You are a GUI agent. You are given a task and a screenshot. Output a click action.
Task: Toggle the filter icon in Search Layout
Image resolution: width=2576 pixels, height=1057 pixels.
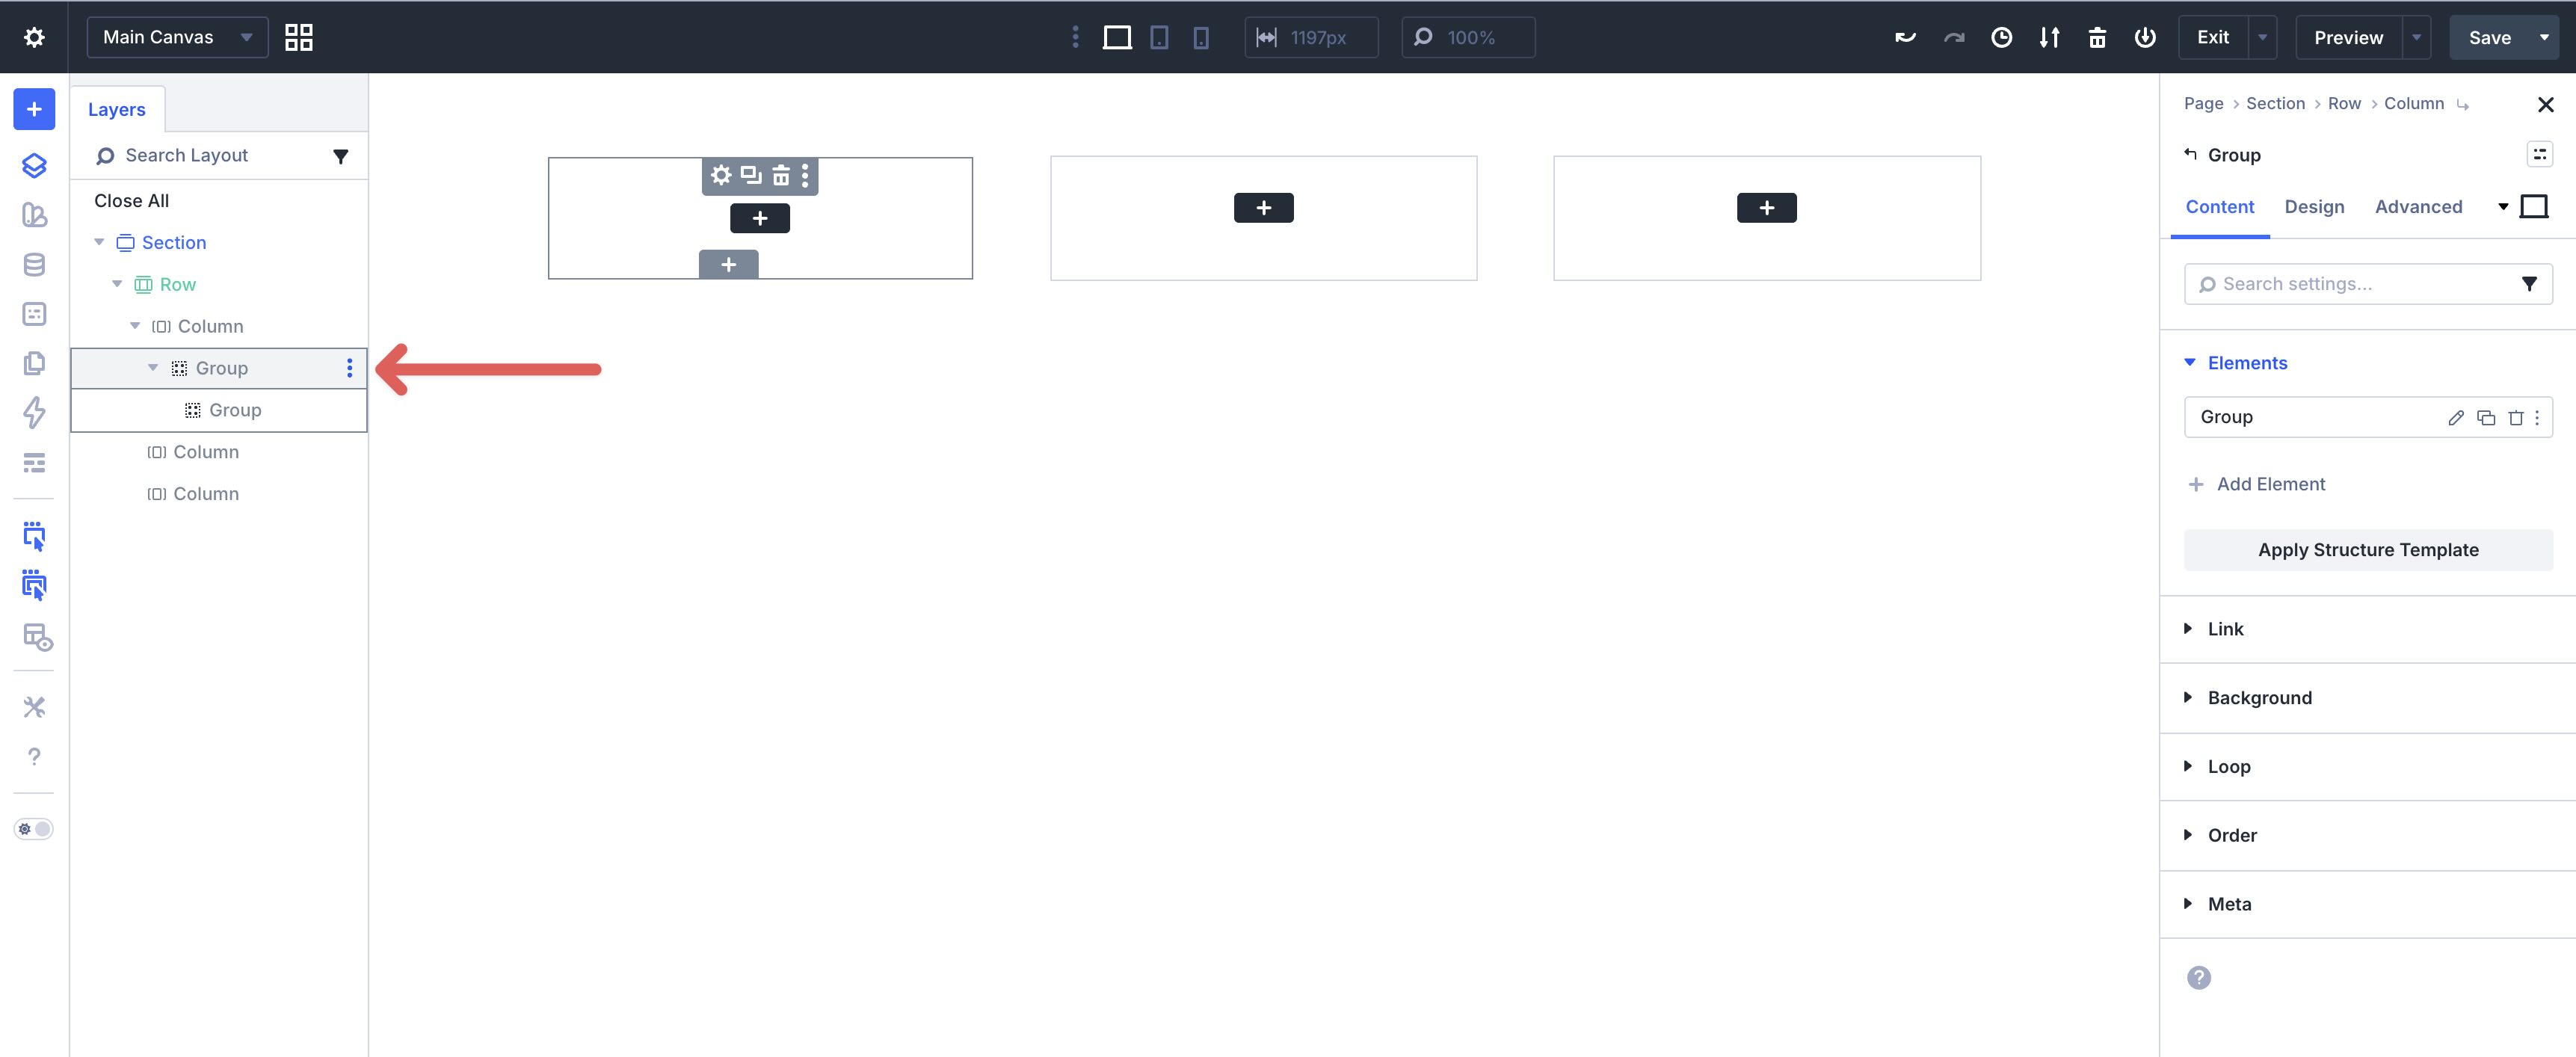[341, 156]
